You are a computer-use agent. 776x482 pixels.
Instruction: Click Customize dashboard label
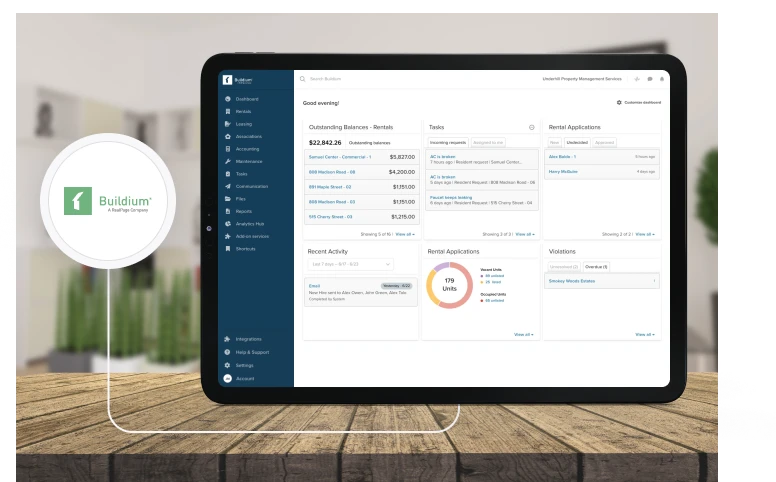coord(642,102)
